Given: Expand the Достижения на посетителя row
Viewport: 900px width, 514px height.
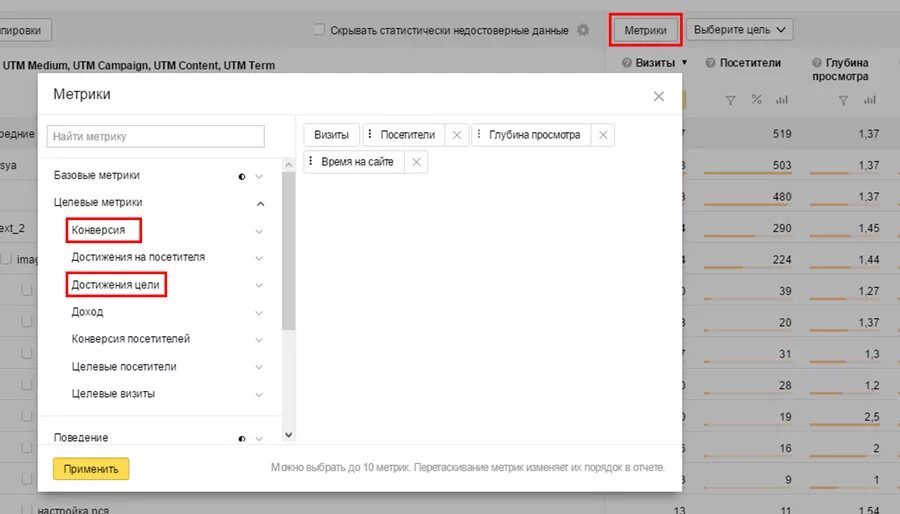Looking at the screenshot, I should pyautogui.click(x=259, y=258).
